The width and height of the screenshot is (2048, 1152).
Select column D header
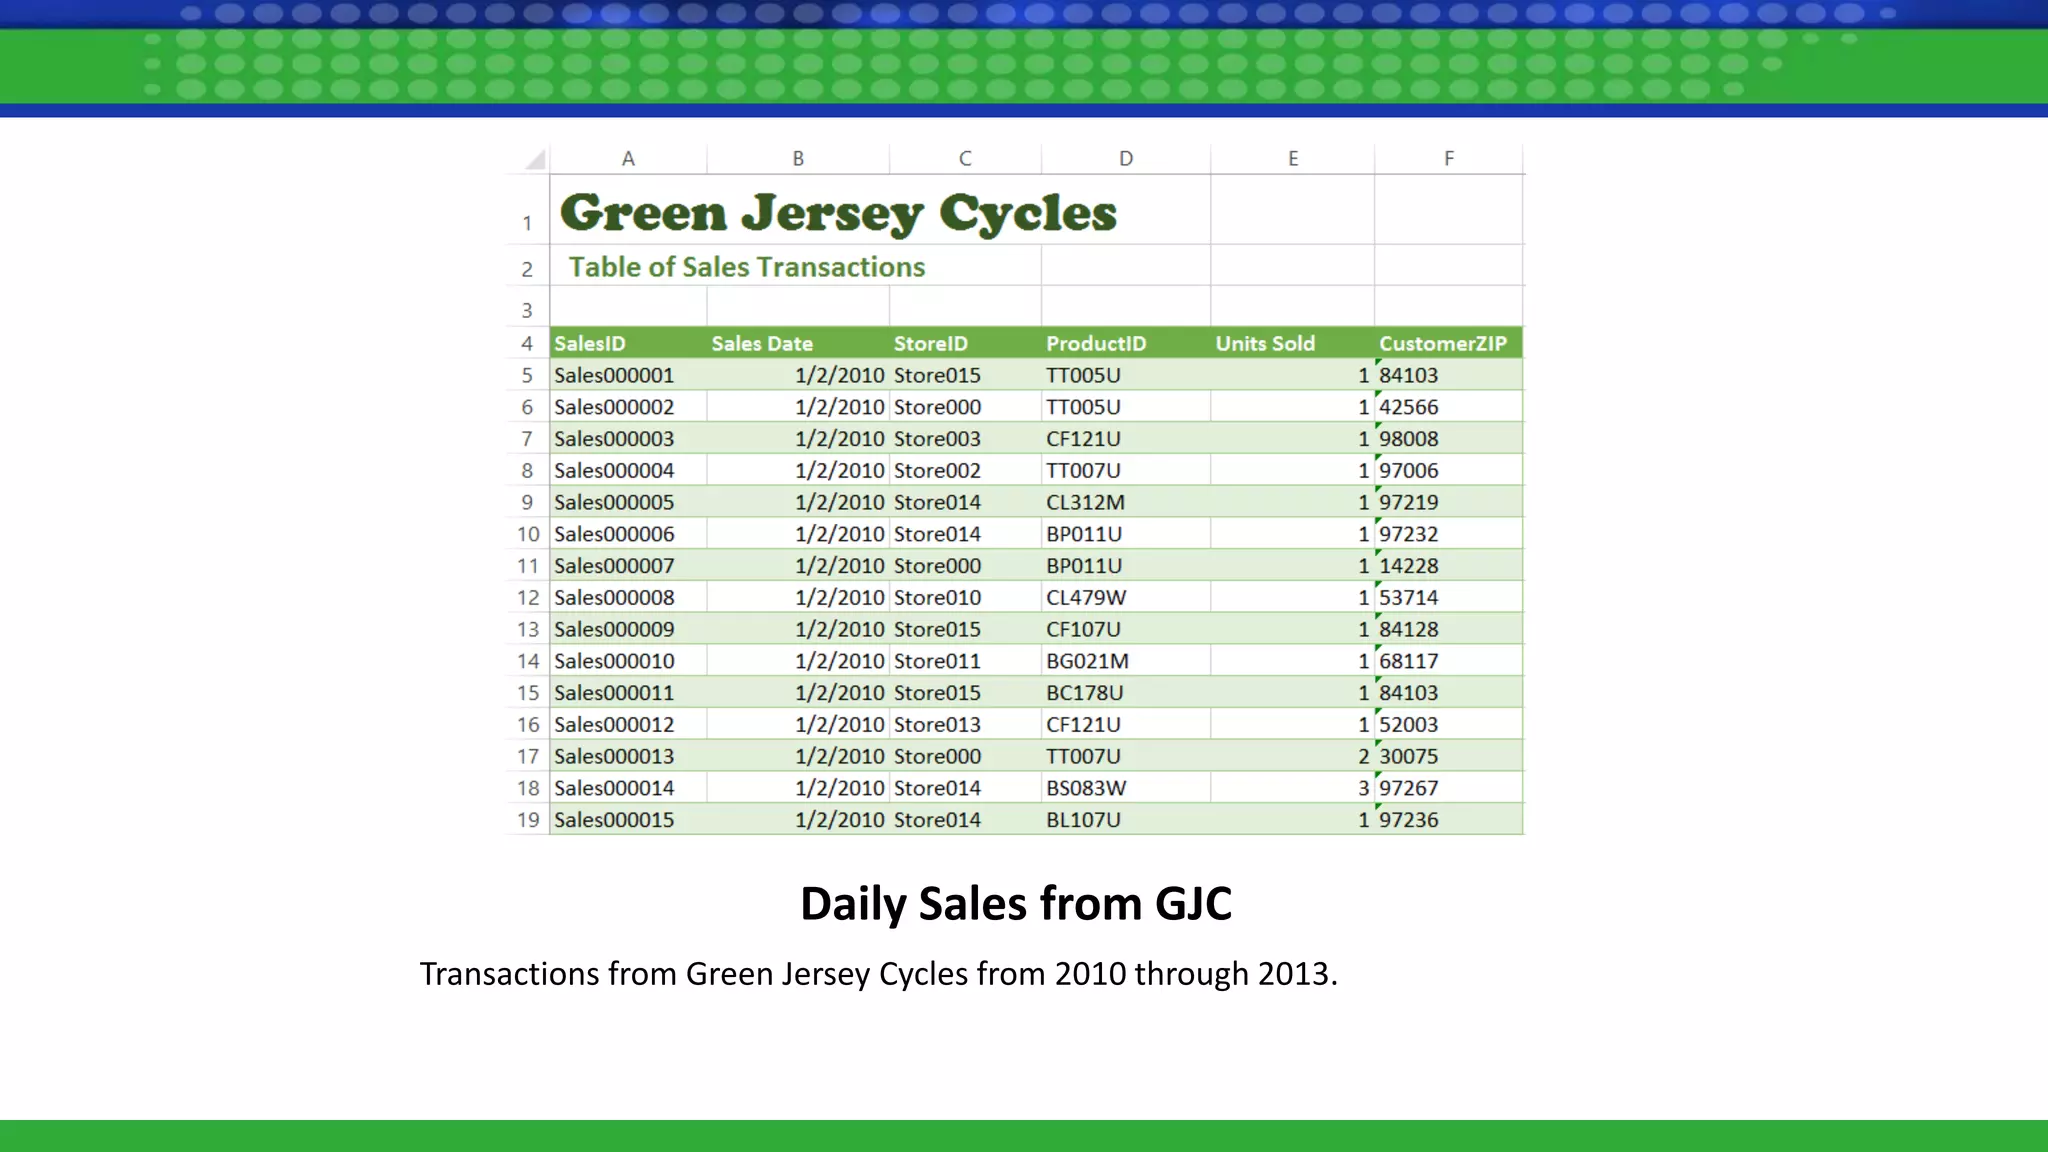click(x=1126, y=159)
